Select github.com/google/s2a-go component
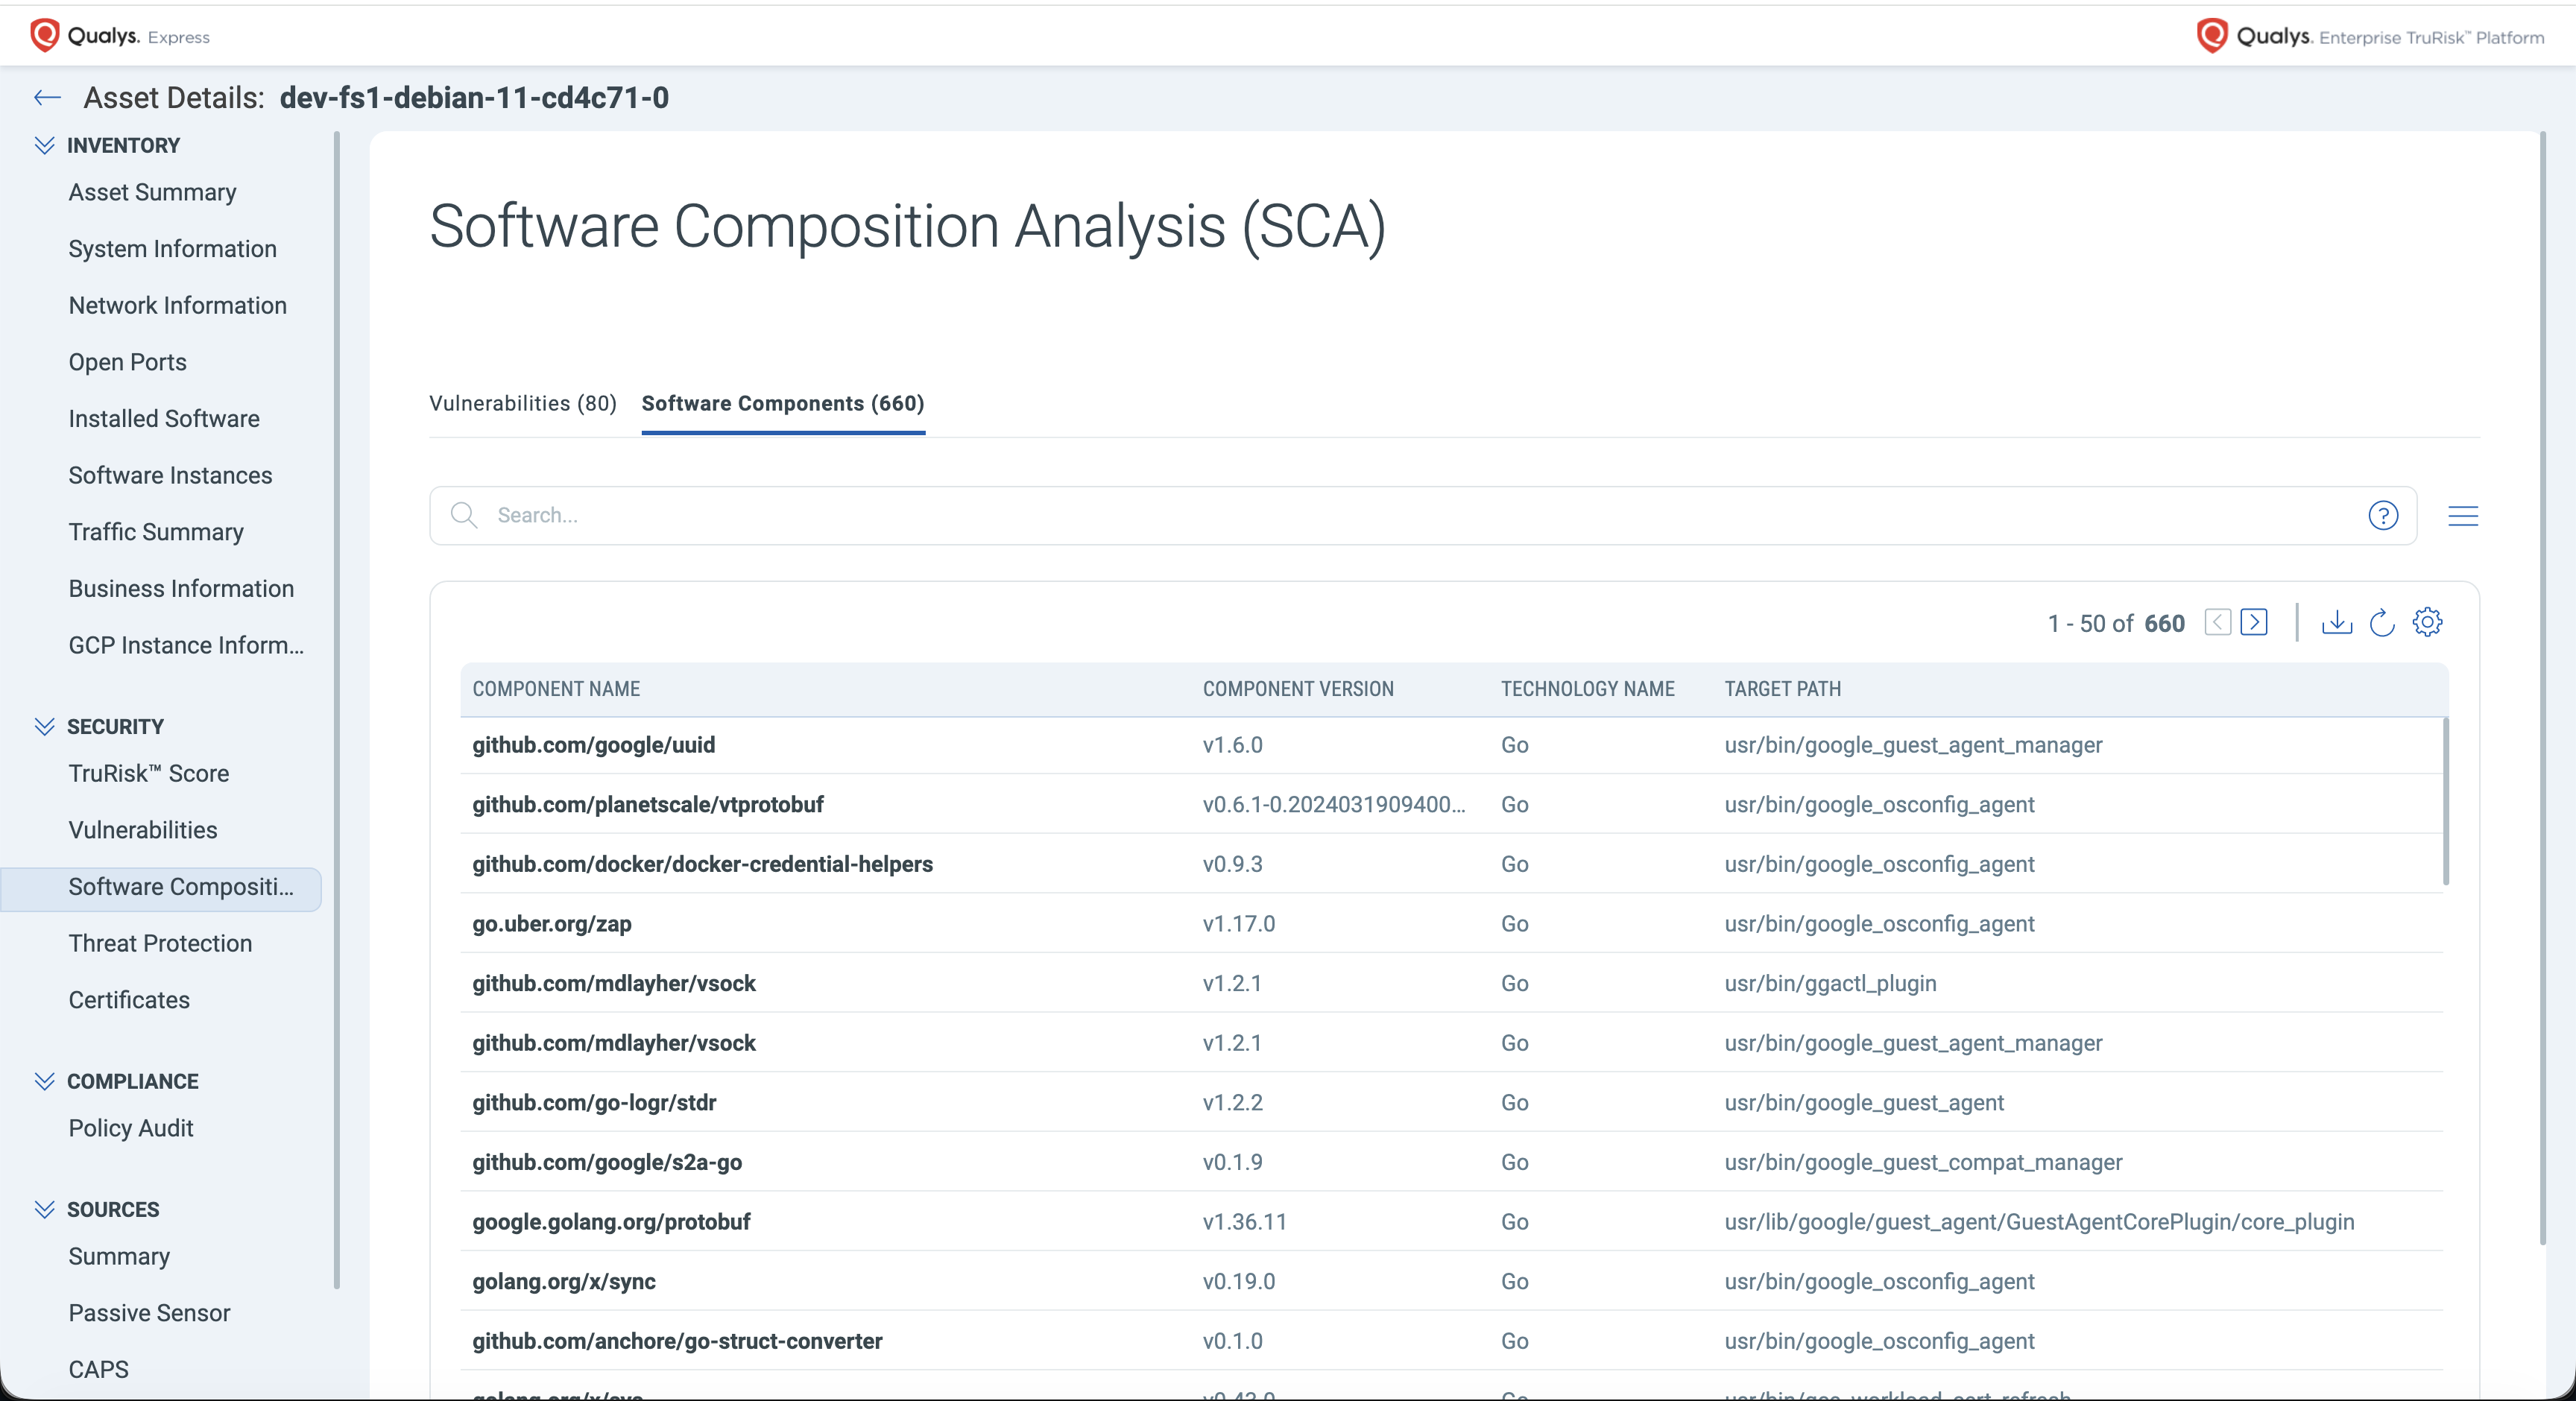The width and height of the screenshot is (2576, 1401). 607,1162
